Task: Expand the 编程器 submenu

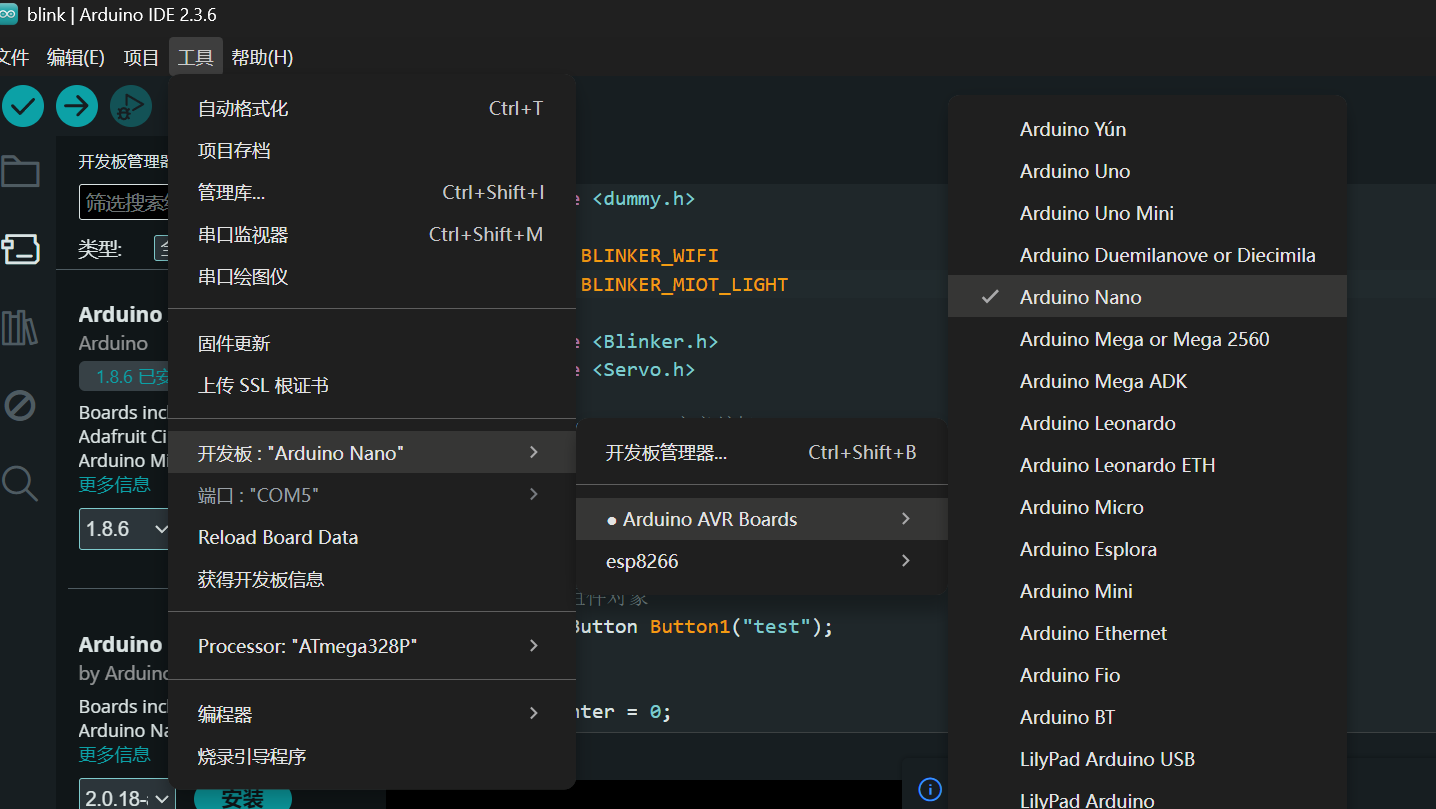Action: click(x=372, y=714)
